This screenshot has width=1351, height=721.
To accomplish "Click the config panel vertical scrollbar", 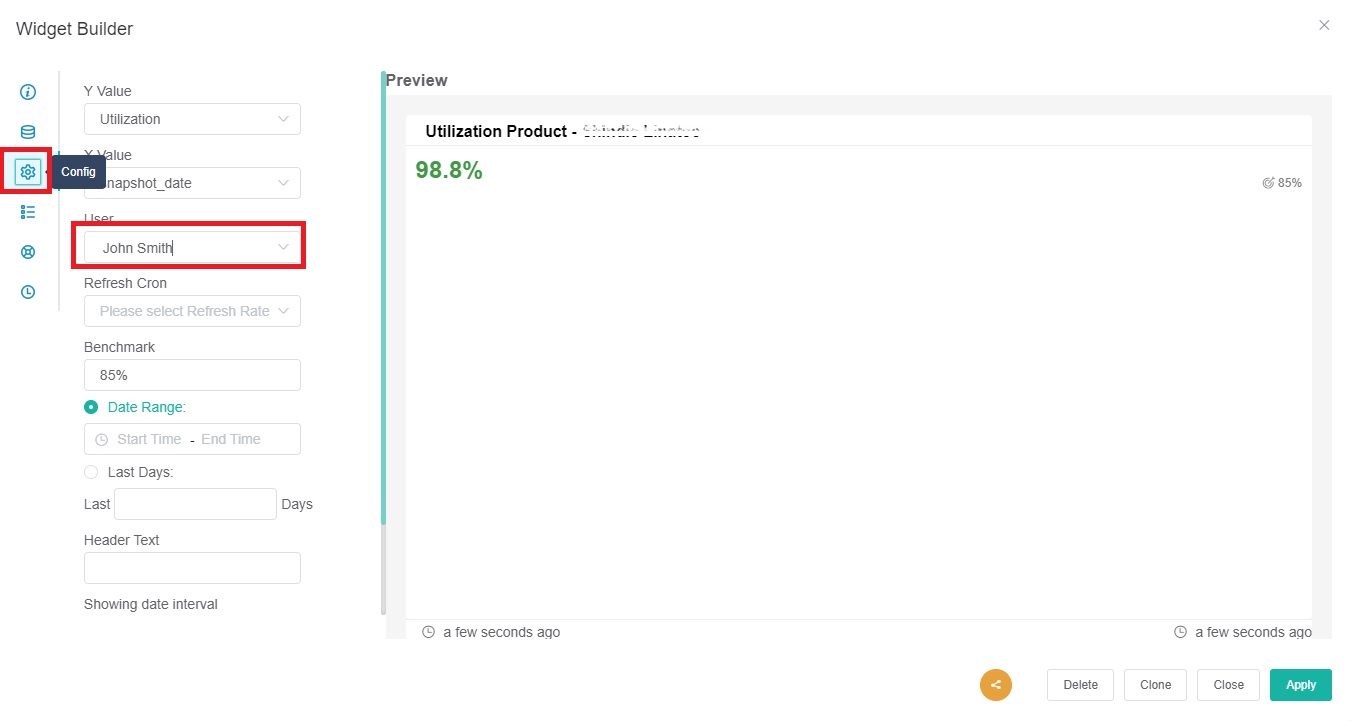I will 383,300.
